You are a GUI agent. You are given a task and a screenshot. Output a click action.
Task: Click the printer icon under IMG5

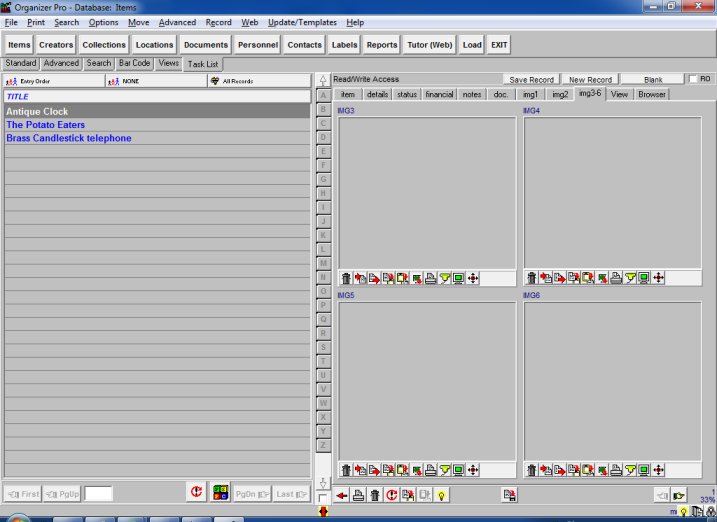pyautogui.click(x=430, y=469)
